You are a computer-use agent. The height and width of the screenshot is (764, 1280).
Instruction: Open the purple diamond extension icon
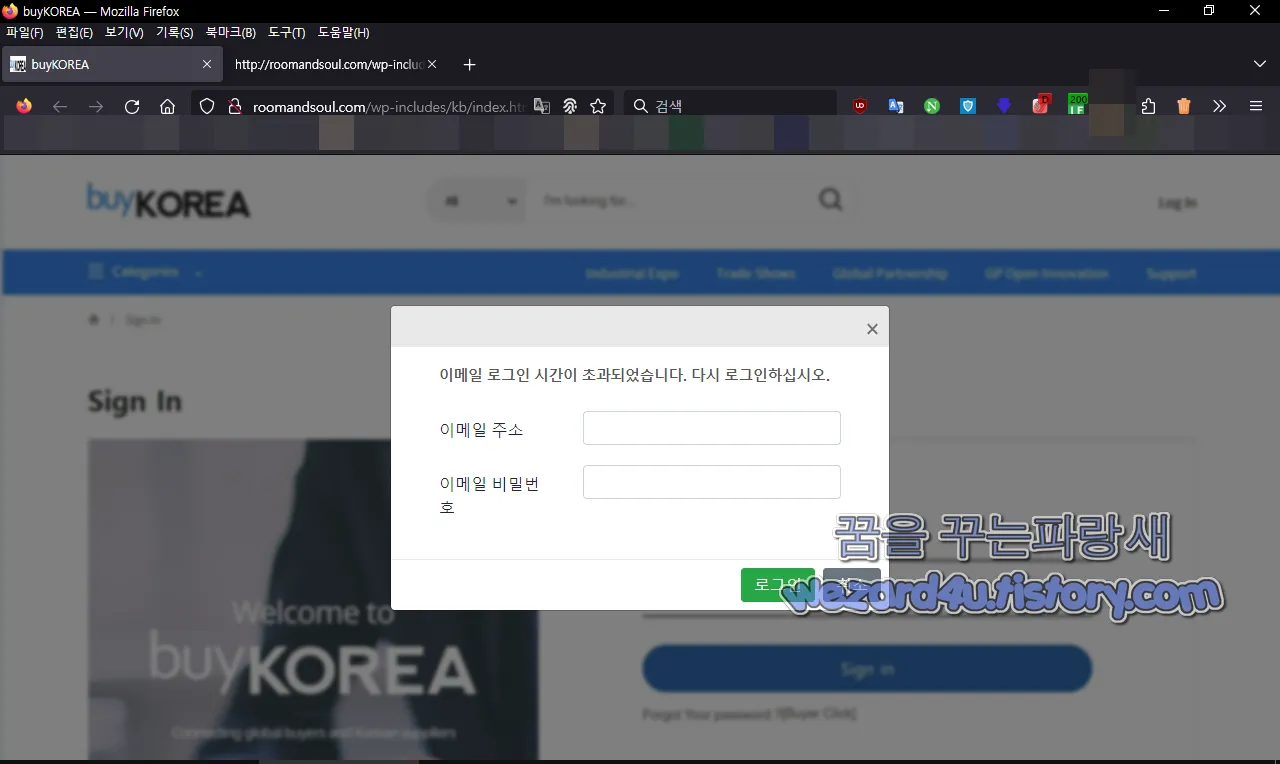[x=1004, y=106]
